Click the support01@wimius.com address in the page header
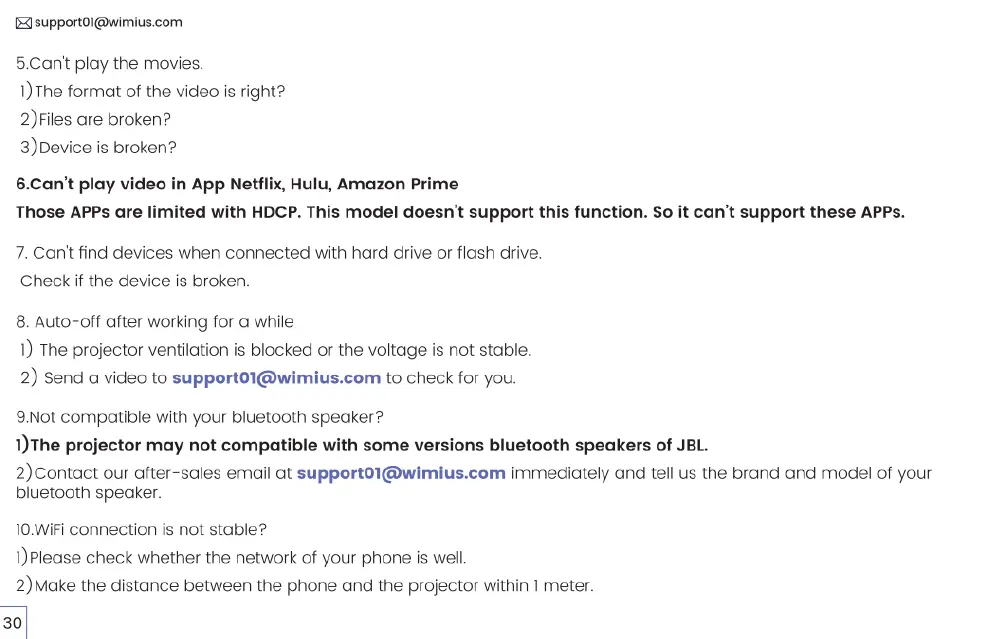Image resolution: width=986 pixels, height=639 pixels. click(x=109, y=22)
